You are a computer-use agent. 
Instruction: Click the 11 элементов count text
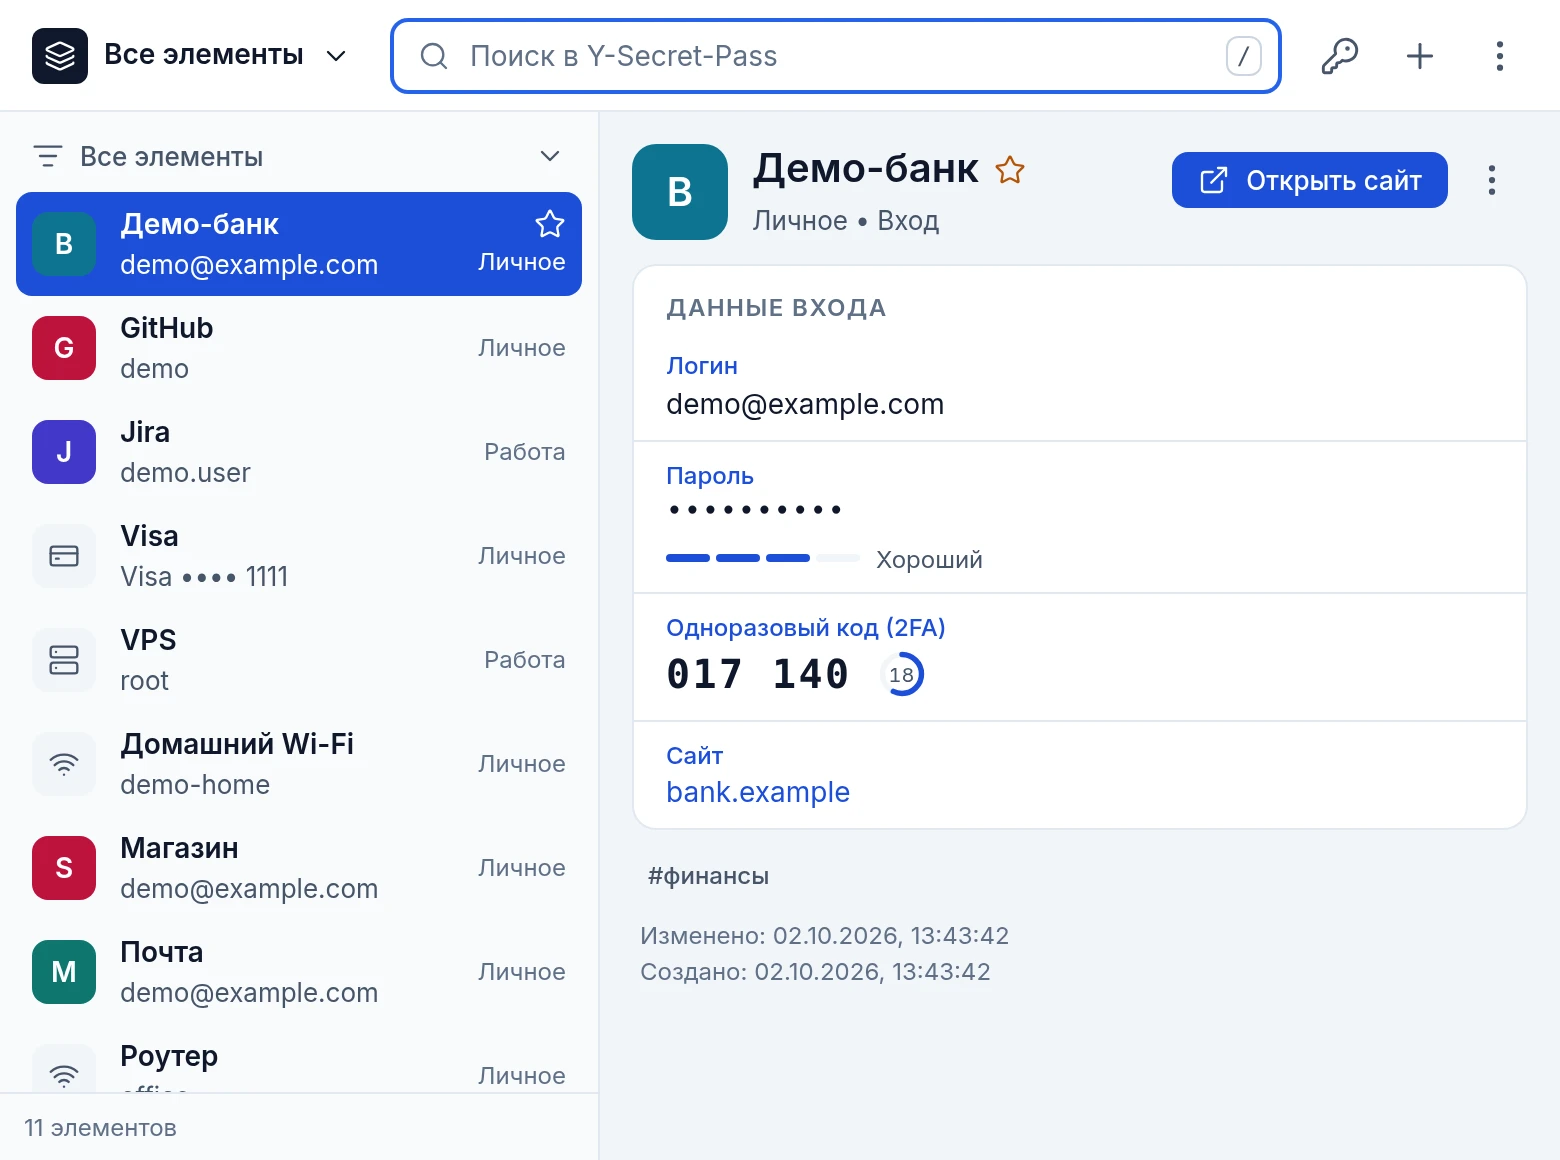pos(100,1128)
